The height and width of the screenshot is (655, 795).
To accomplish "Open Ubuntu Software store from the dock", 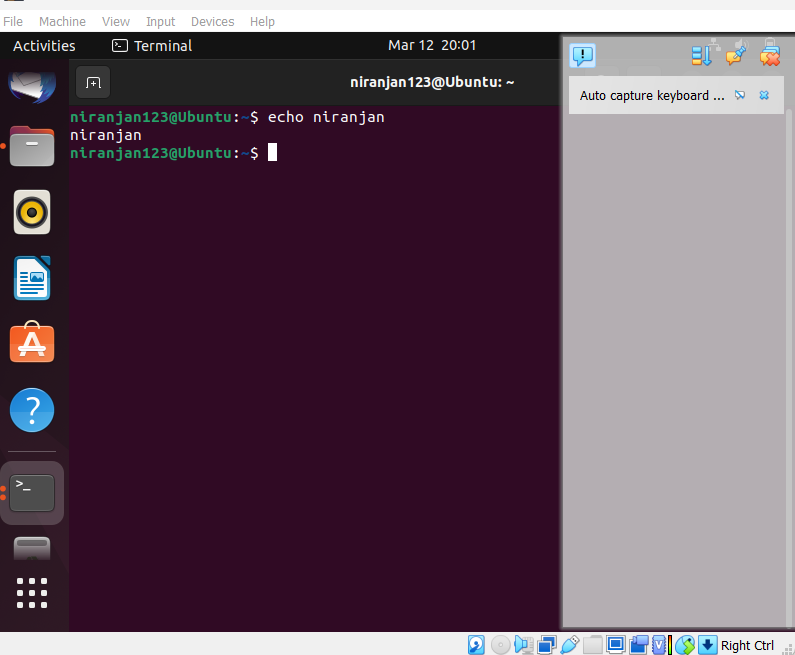I will [x=32, y=342].
